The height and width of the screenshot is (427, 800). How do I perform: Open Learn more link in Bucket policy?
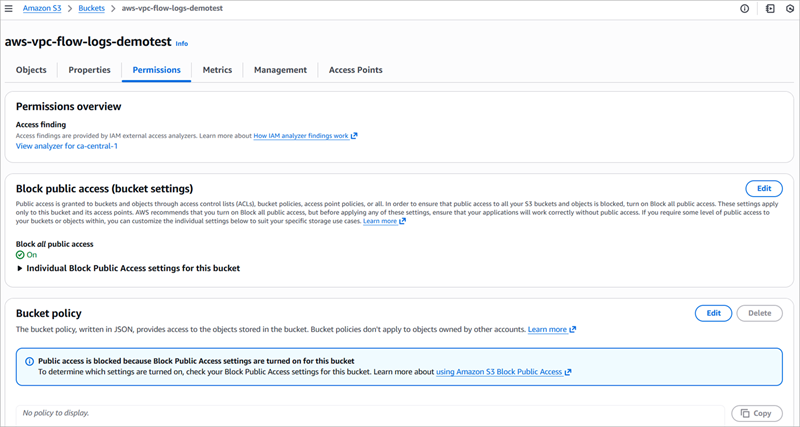[x=552, y=330]
